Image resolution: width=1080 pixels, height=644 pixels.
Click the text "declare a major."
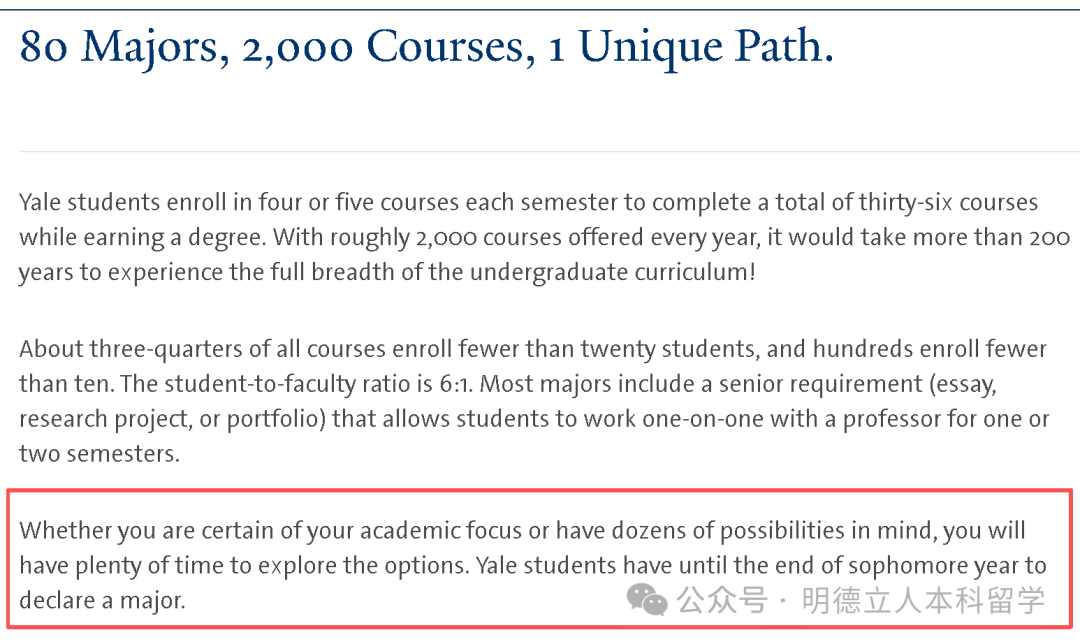pos(102,600)
